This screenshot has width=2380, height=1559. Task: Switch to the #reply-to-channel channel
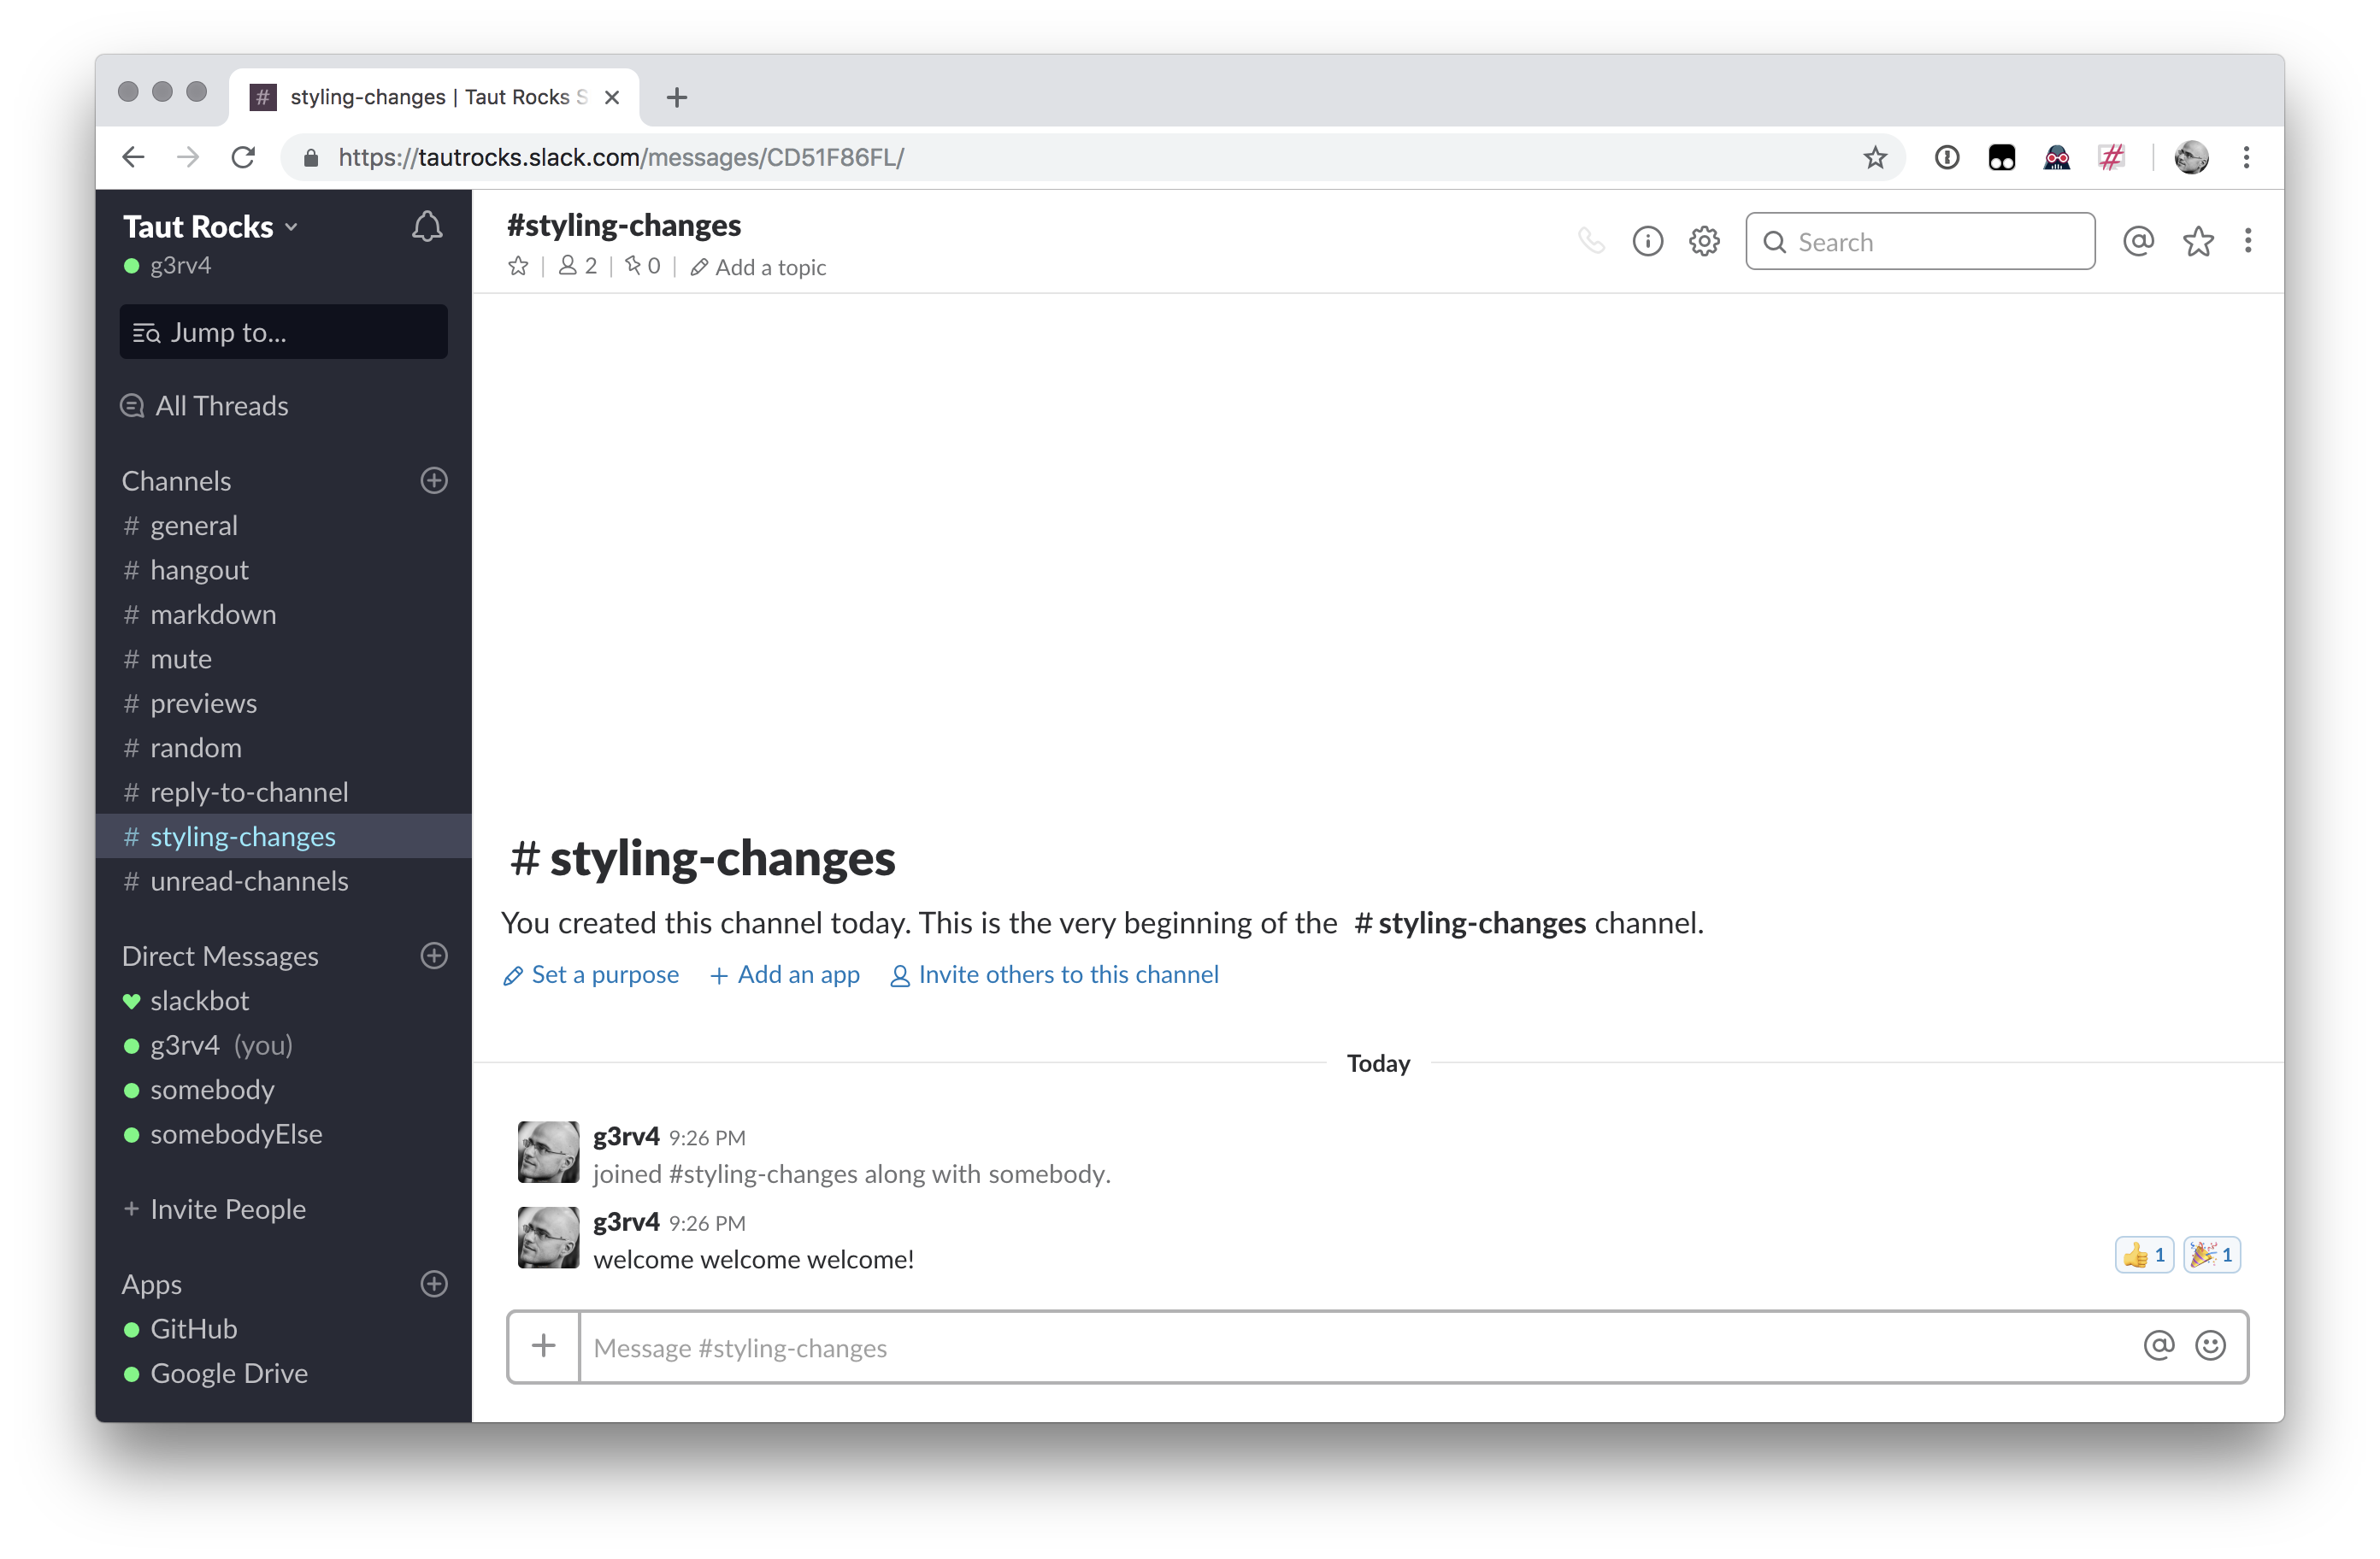[x=284, y=793]
